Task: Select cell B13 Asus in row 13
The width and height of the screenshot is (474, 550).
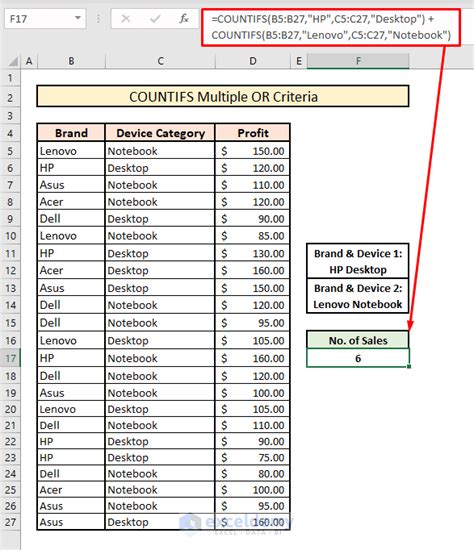Action: [x=71, y=288]
